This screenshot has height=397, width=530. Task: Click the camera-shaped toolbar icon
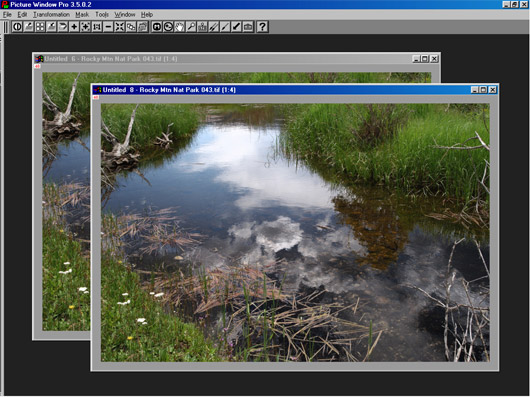coord(248,27)
